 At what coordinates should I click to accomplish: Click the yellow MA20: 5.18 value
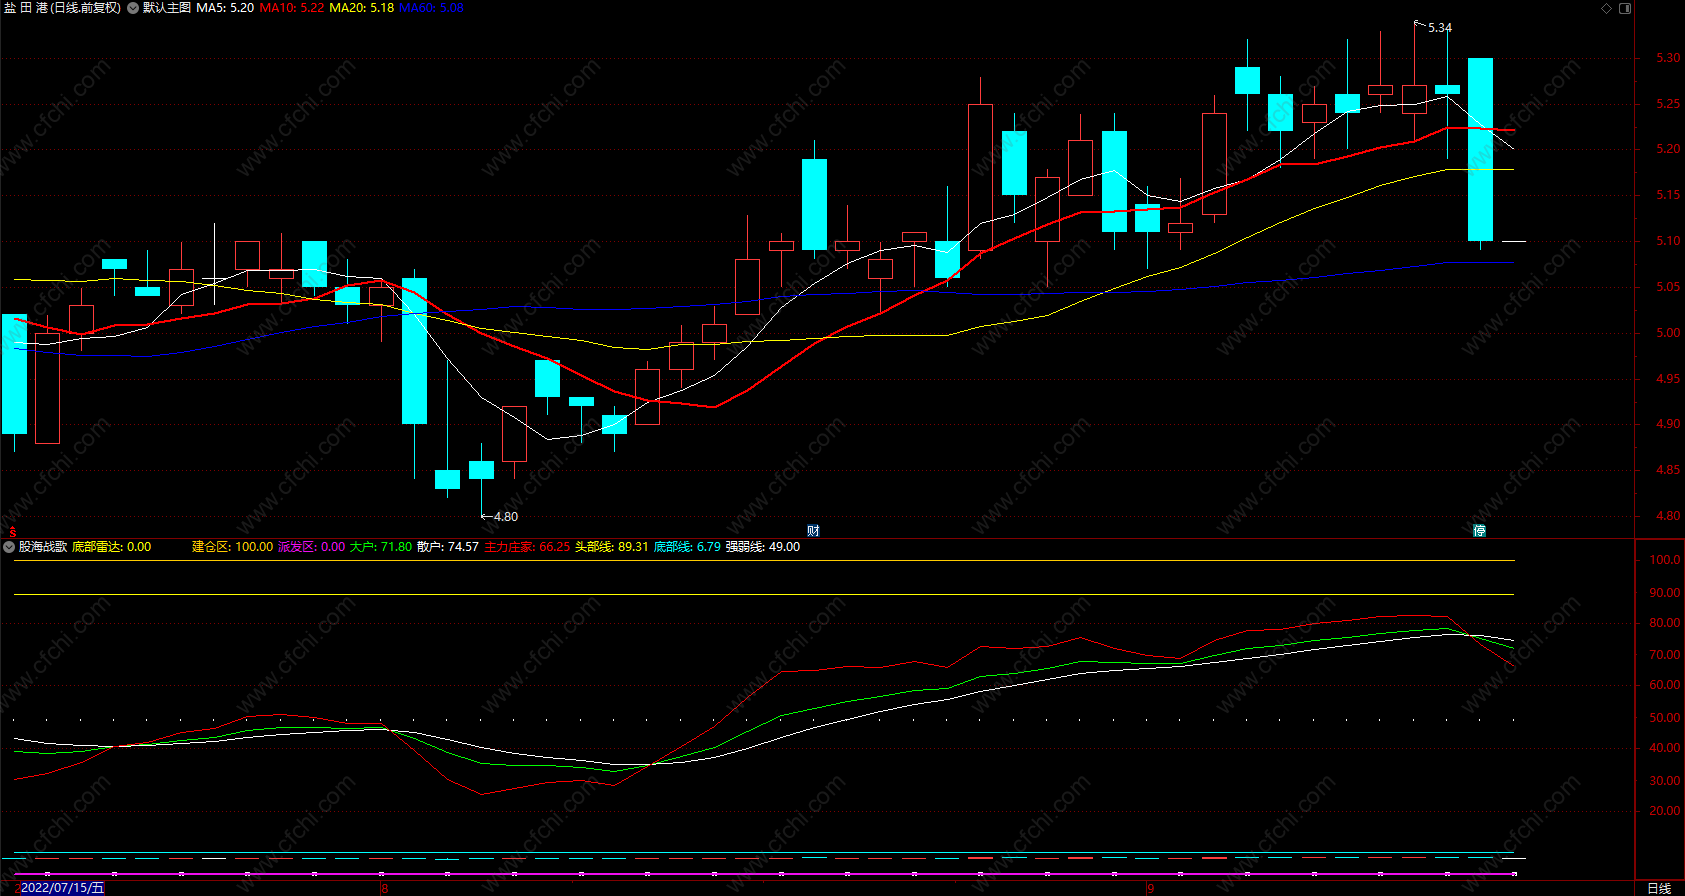point(362,8)
